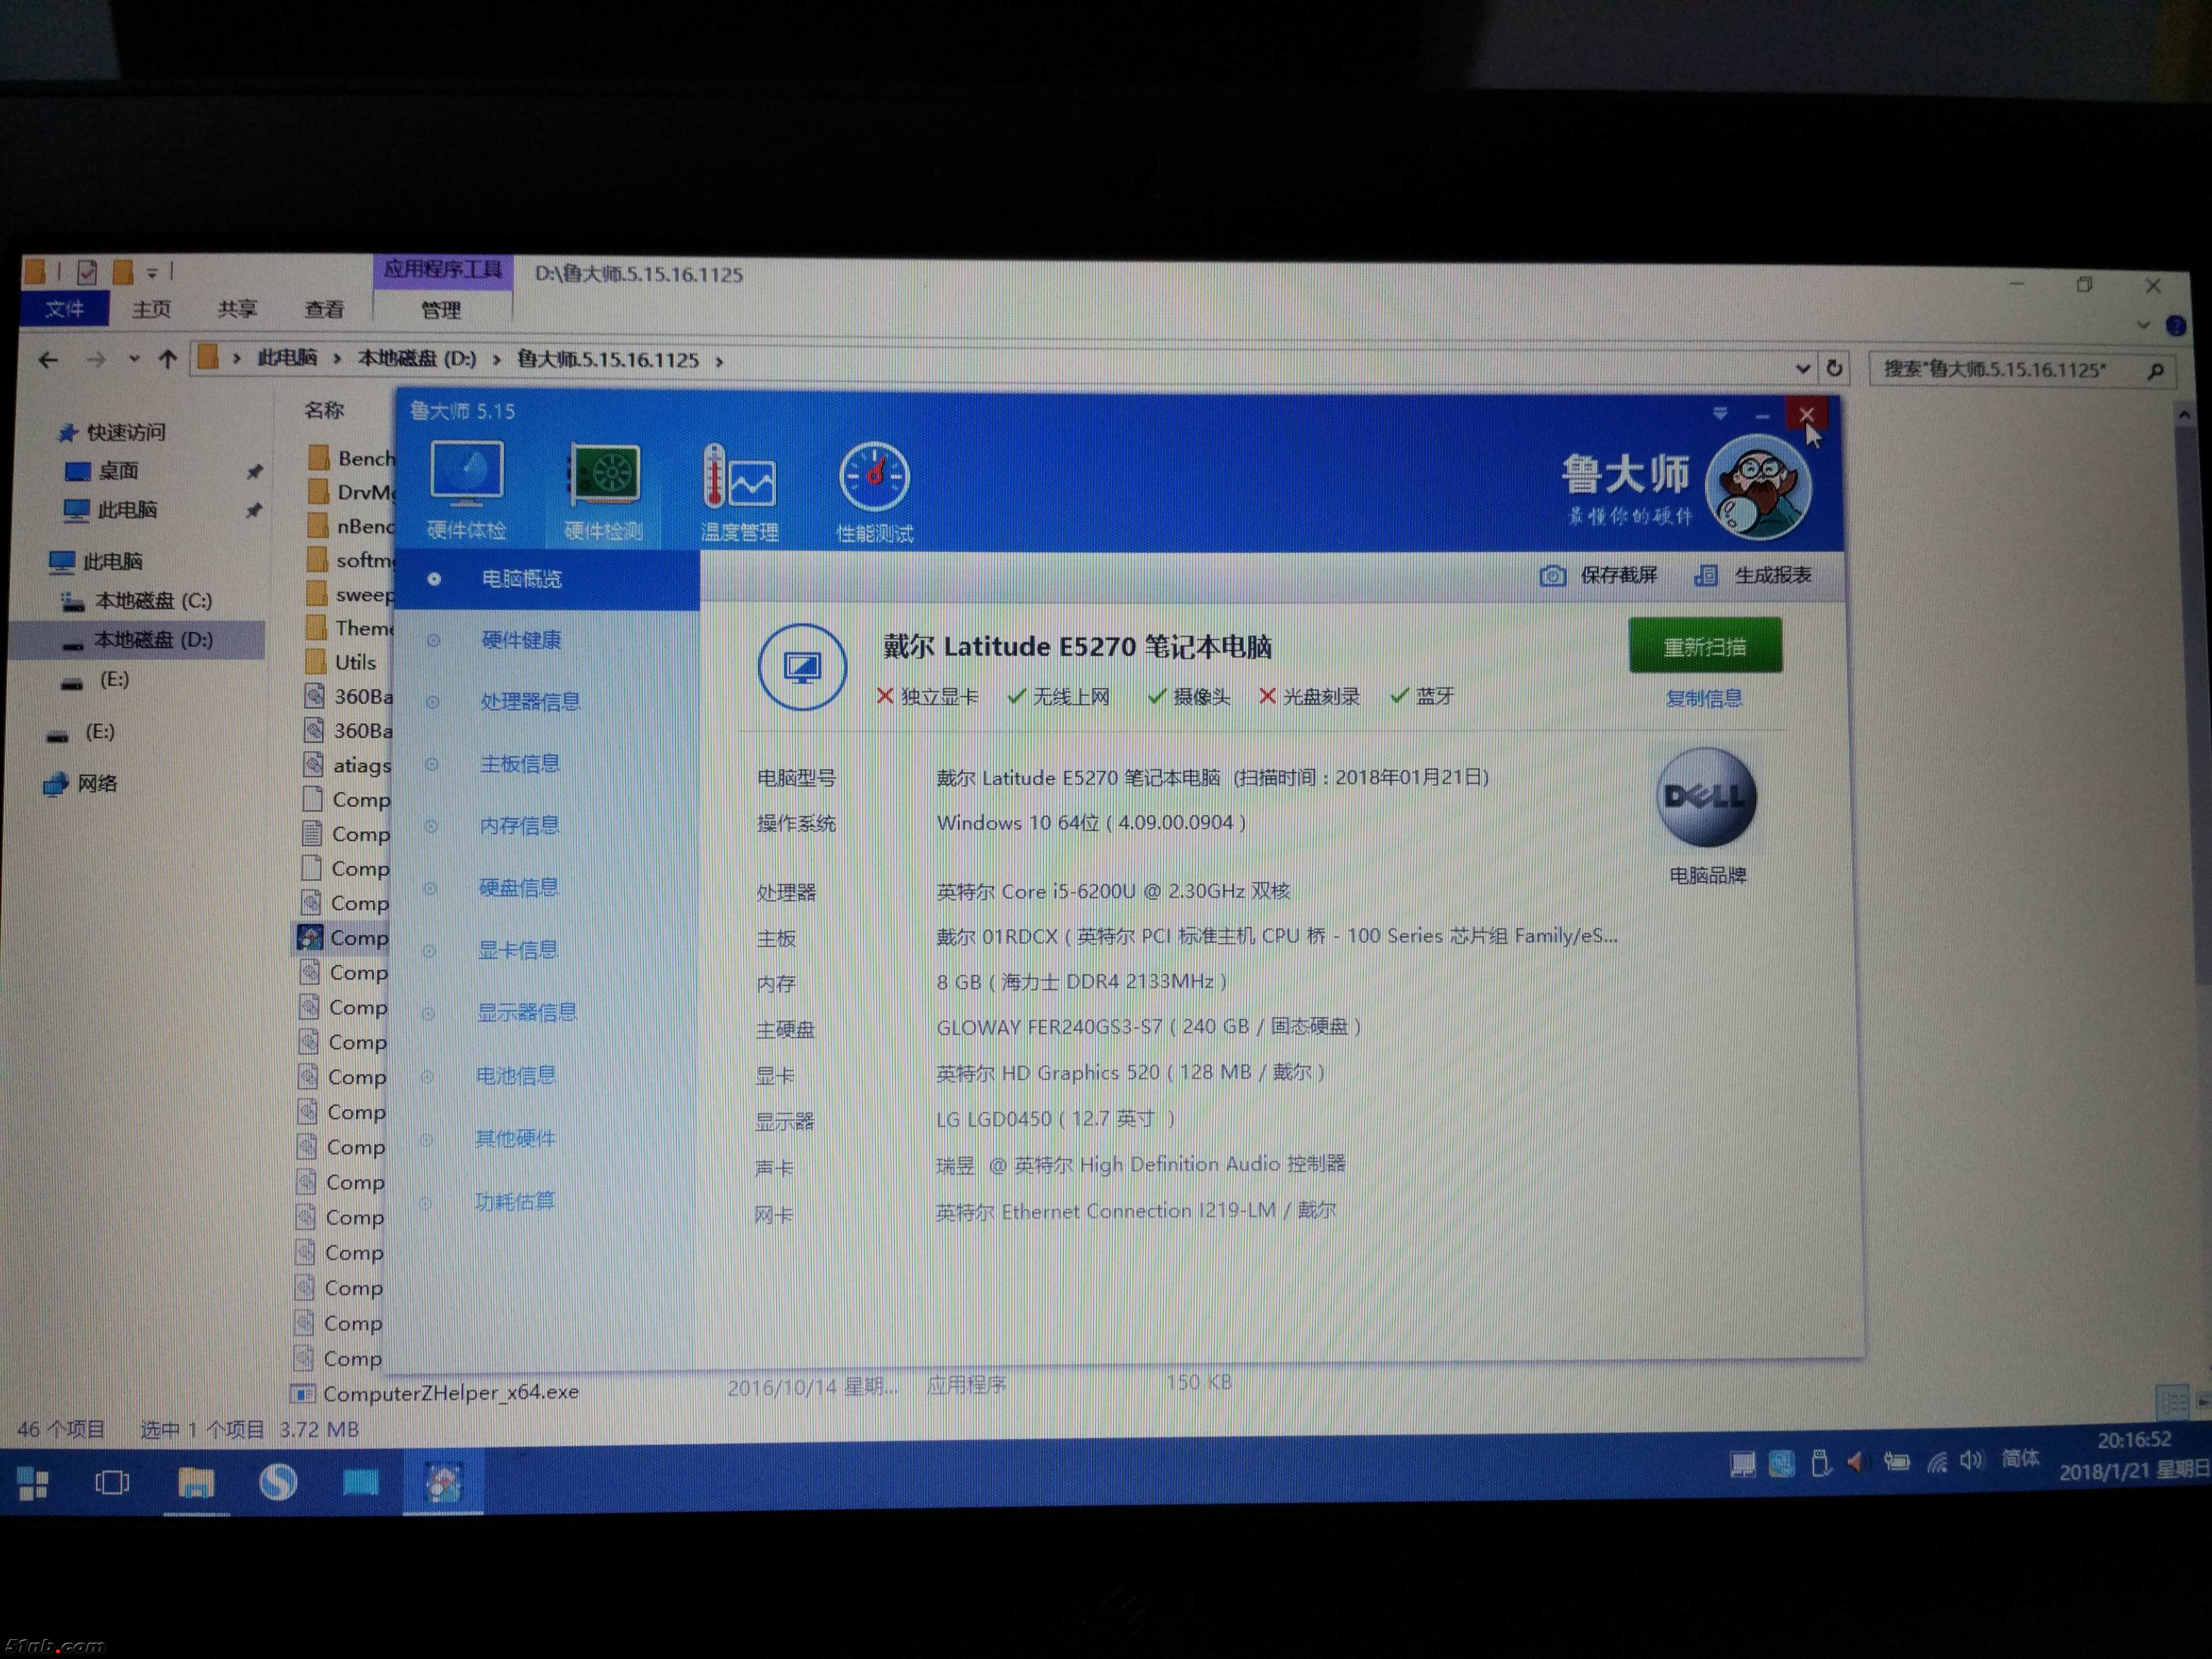Select 主板信息 in the sidebar
This screenshot has width=2212, height=1659.
(519, 763)
